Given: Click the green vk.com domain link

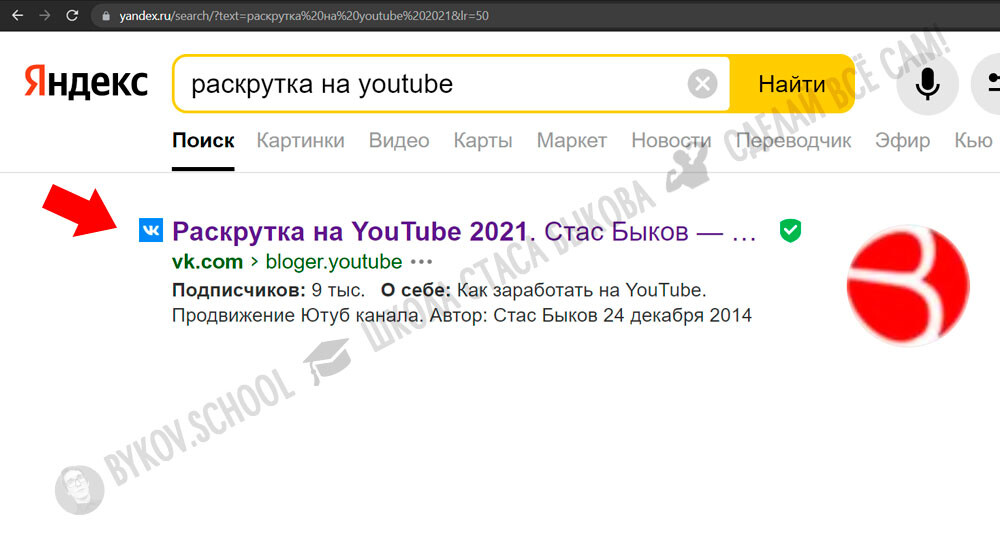Looking at the screenshot, I should [207, 262].
